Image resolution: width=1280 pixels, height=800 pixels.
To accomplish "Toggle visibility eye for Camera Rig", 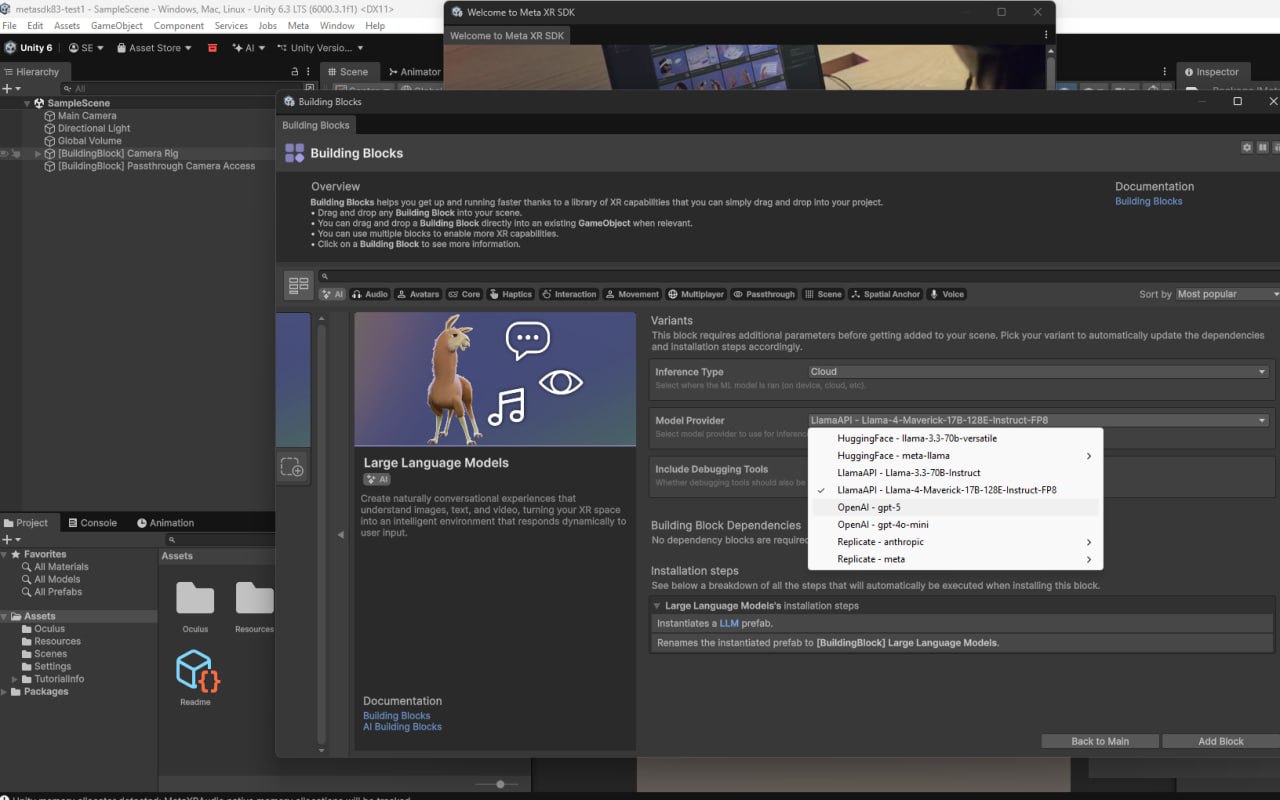I will point(5,154).
